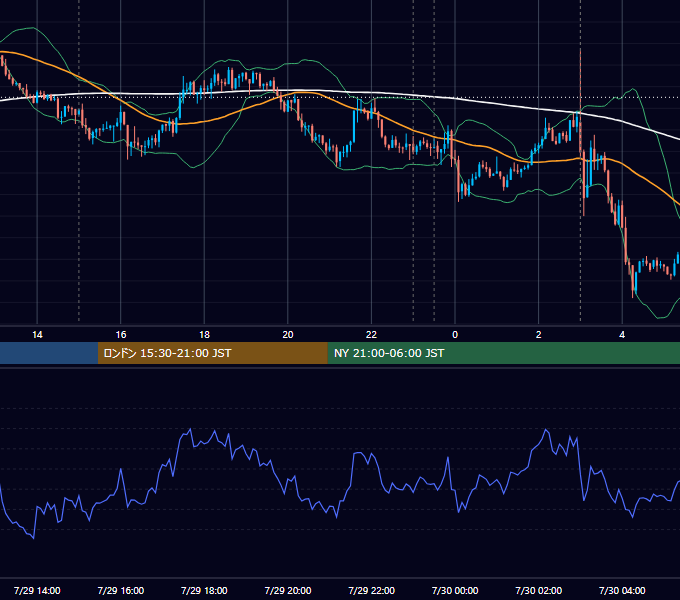The image size is (680, 600).
Task: Click the 7/29 18:00 time label
Action: 204,590
